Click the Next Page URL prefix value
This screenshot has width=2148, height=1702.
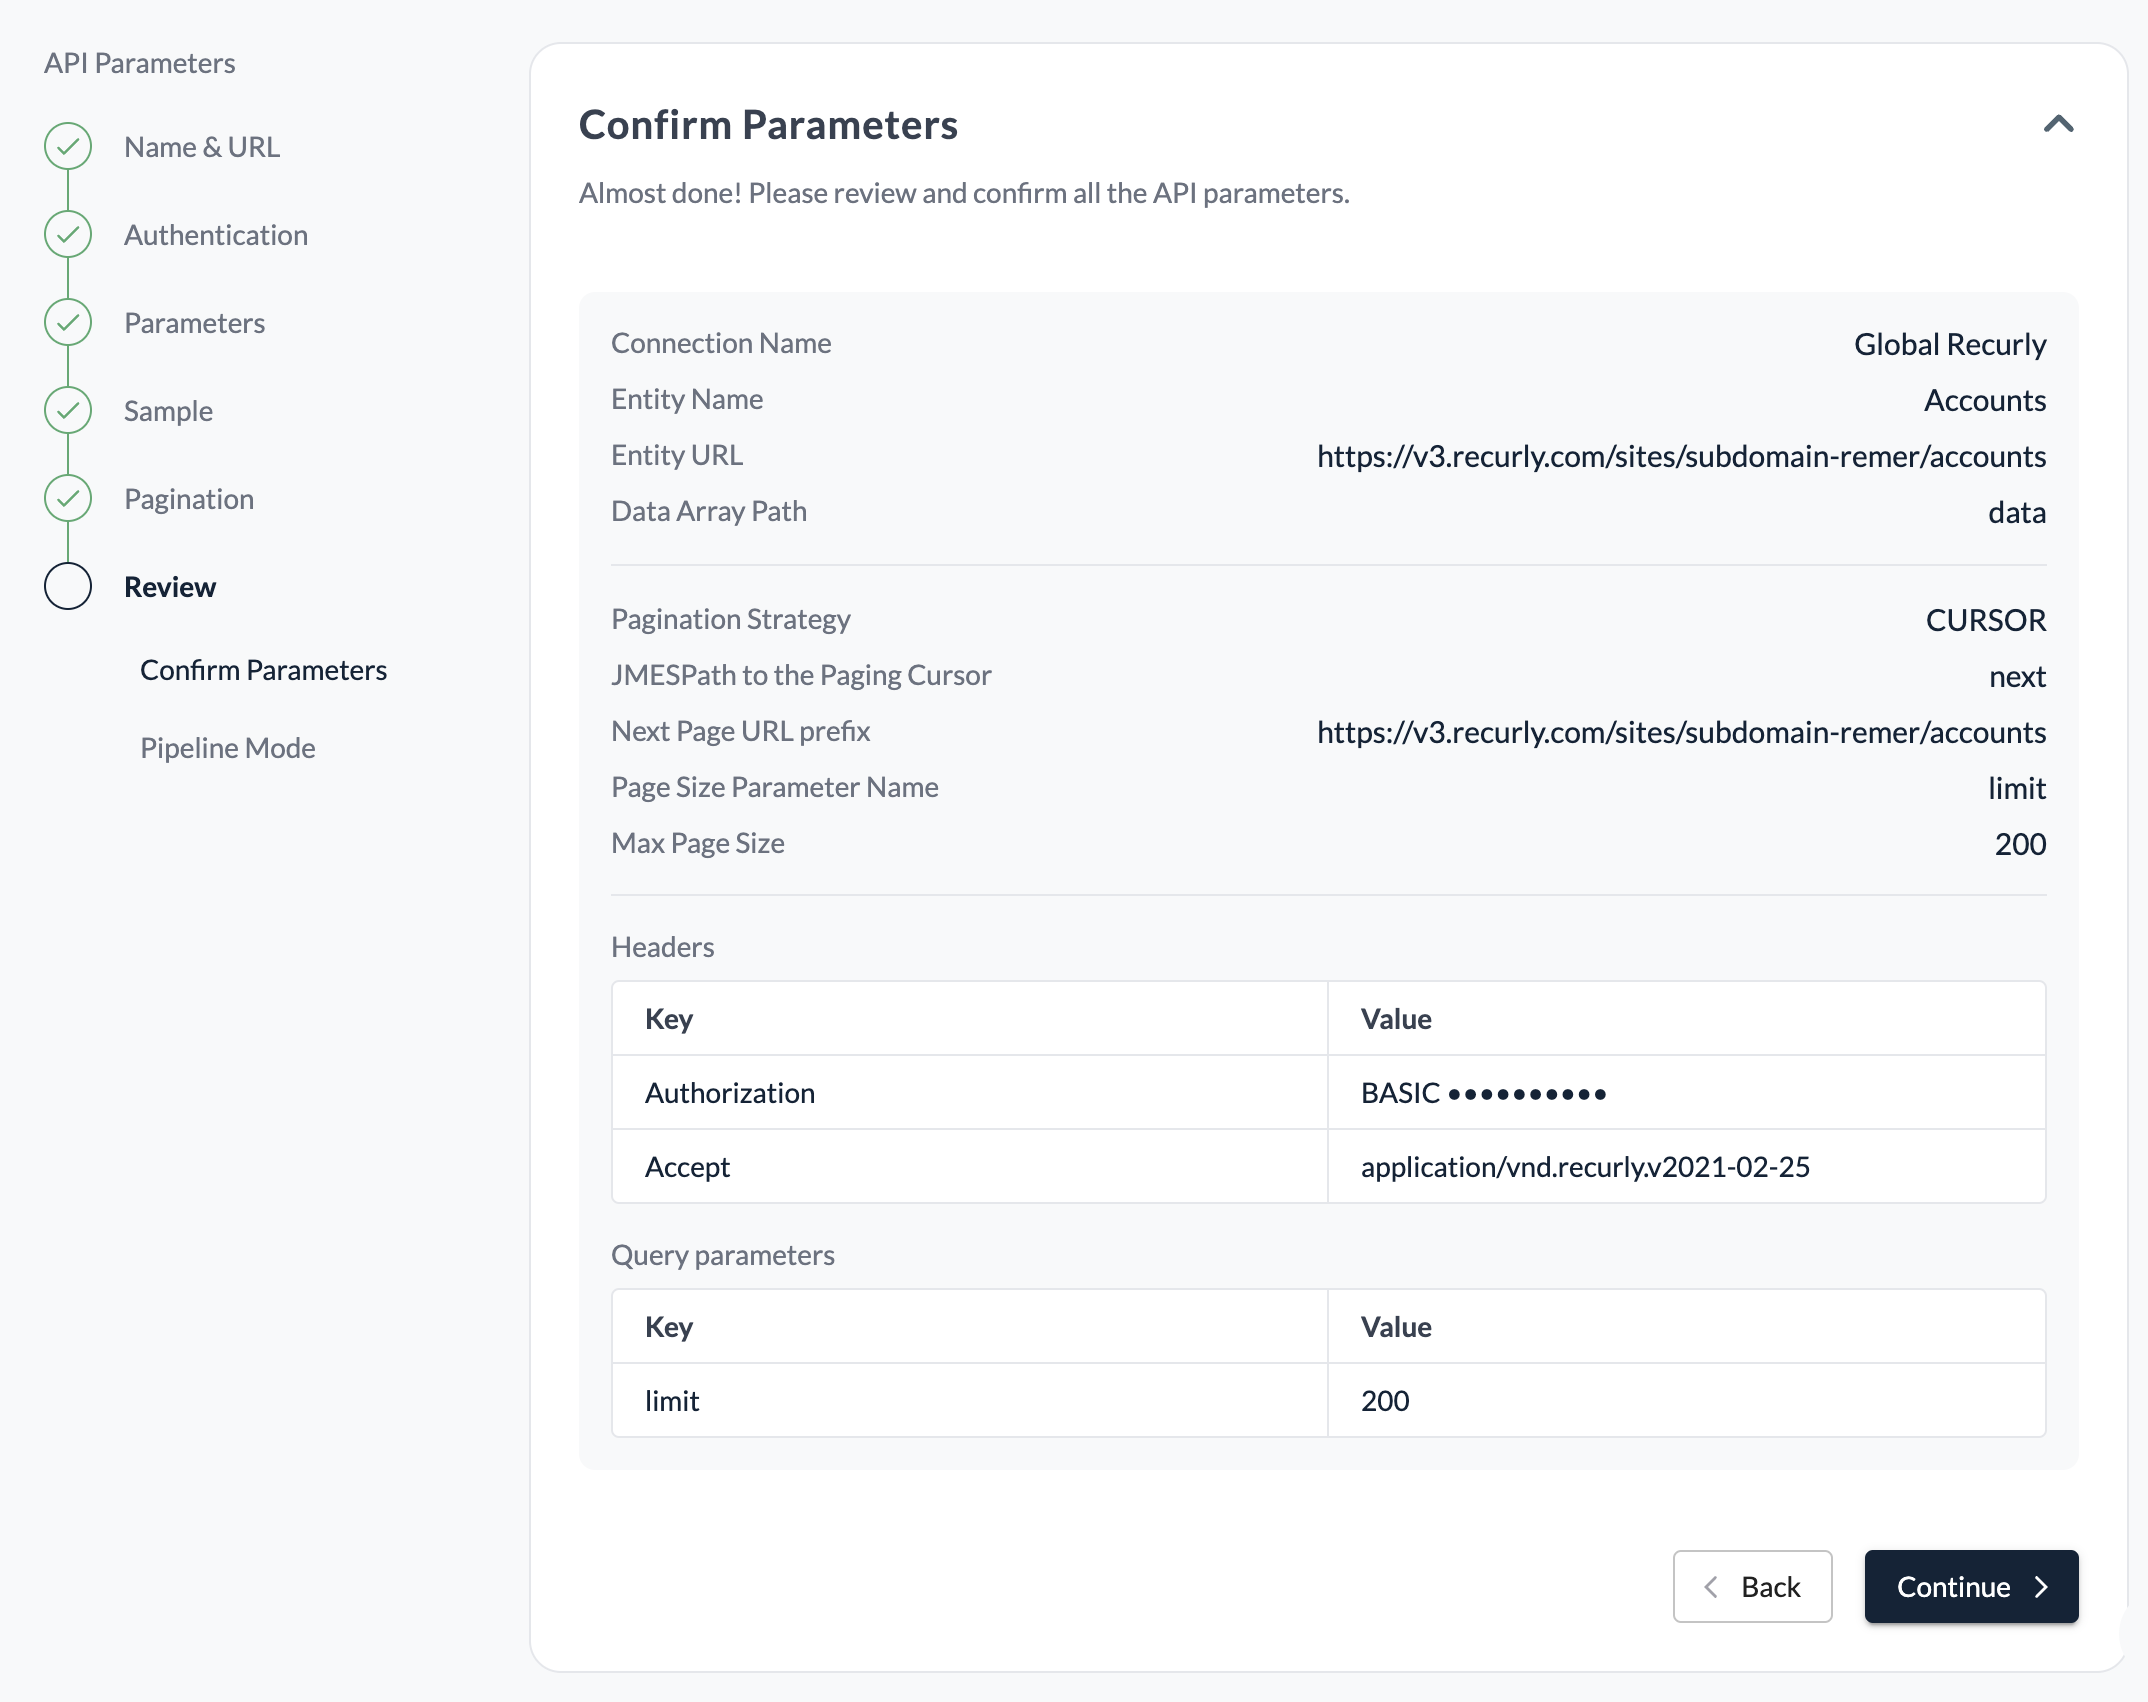coord(1681,732)
